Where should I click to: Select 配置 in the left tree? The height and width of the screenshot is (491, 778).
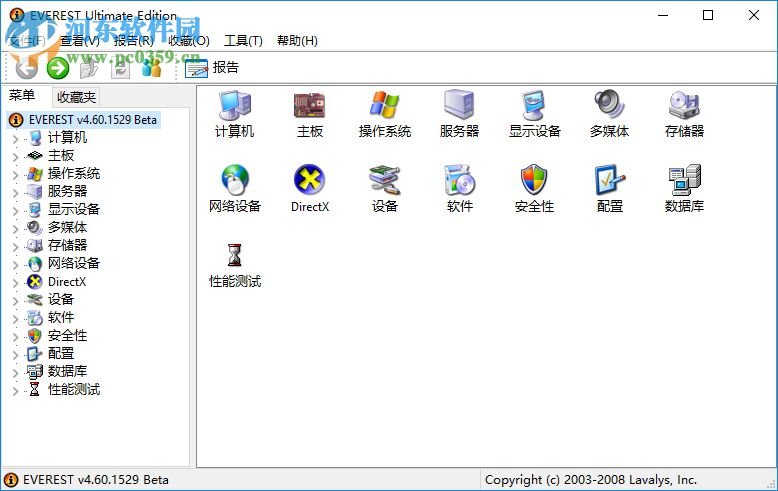coord(61,354)
